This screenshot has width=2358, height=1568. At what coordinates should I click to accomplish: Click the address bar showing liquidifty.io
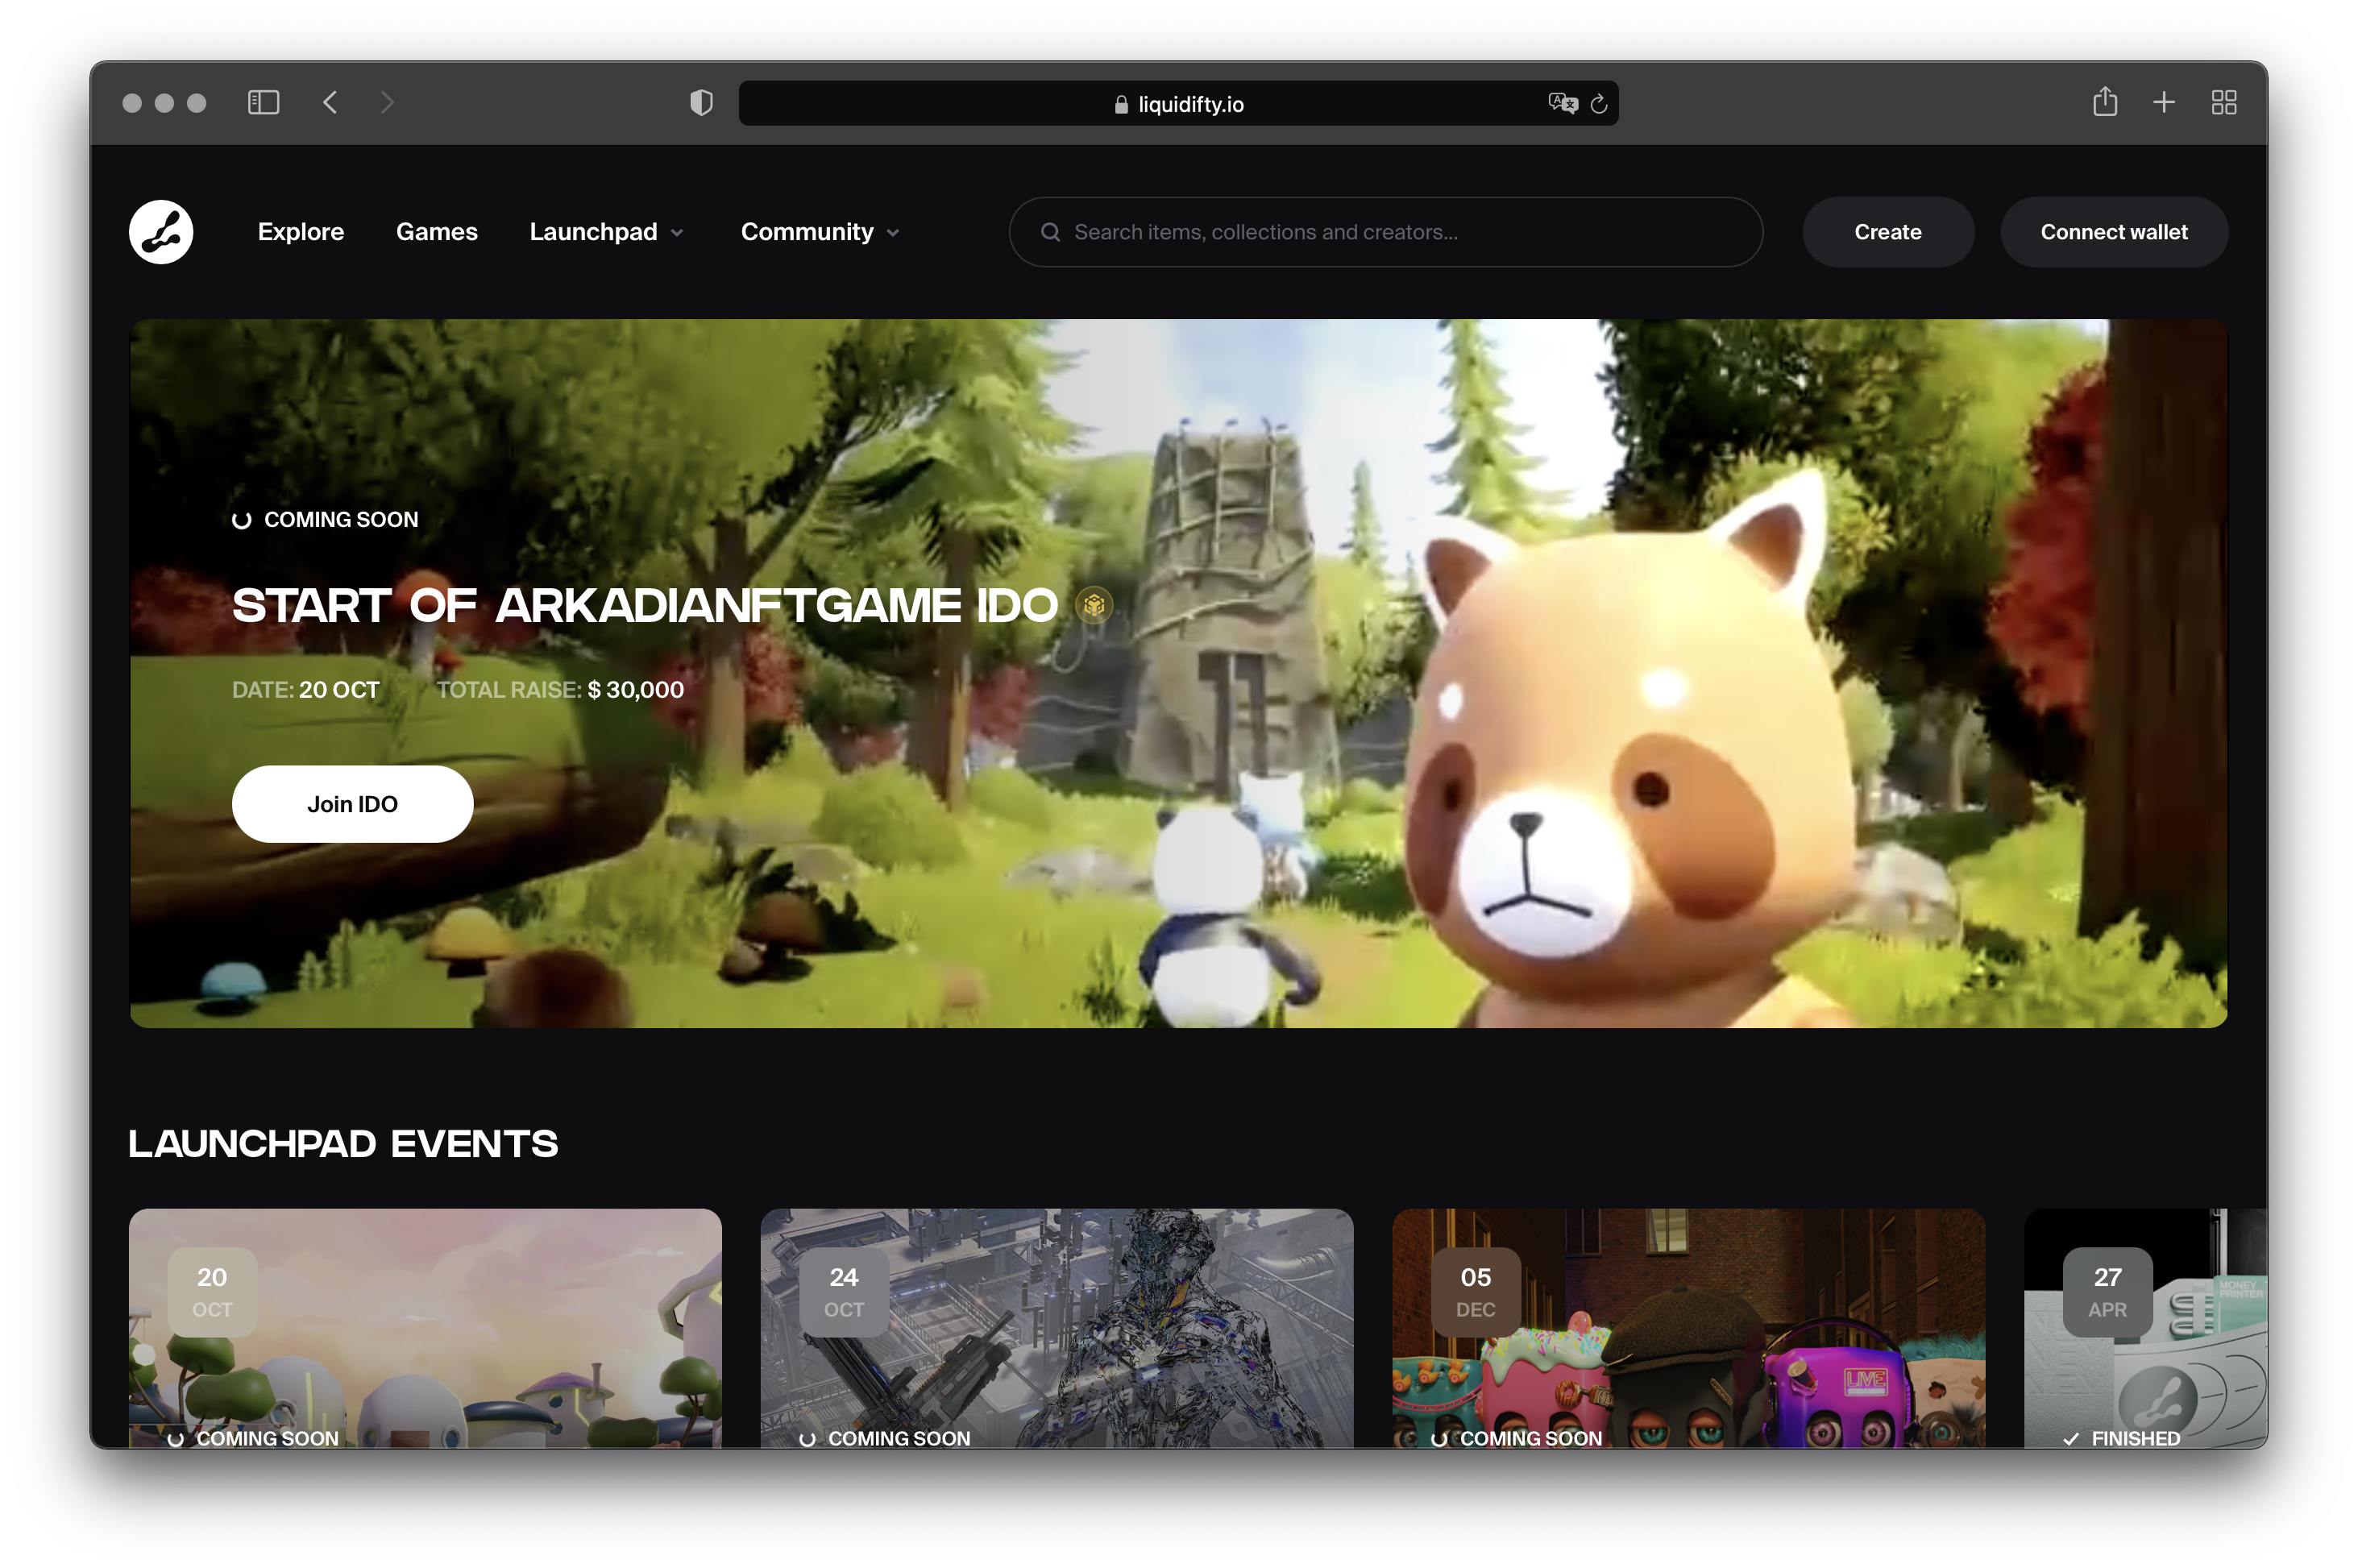(x=1178, y=103)
